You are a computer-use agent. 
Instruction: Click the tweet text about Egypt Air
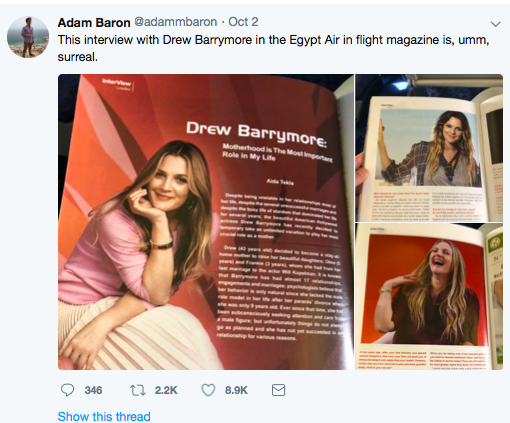click(273, 48)
